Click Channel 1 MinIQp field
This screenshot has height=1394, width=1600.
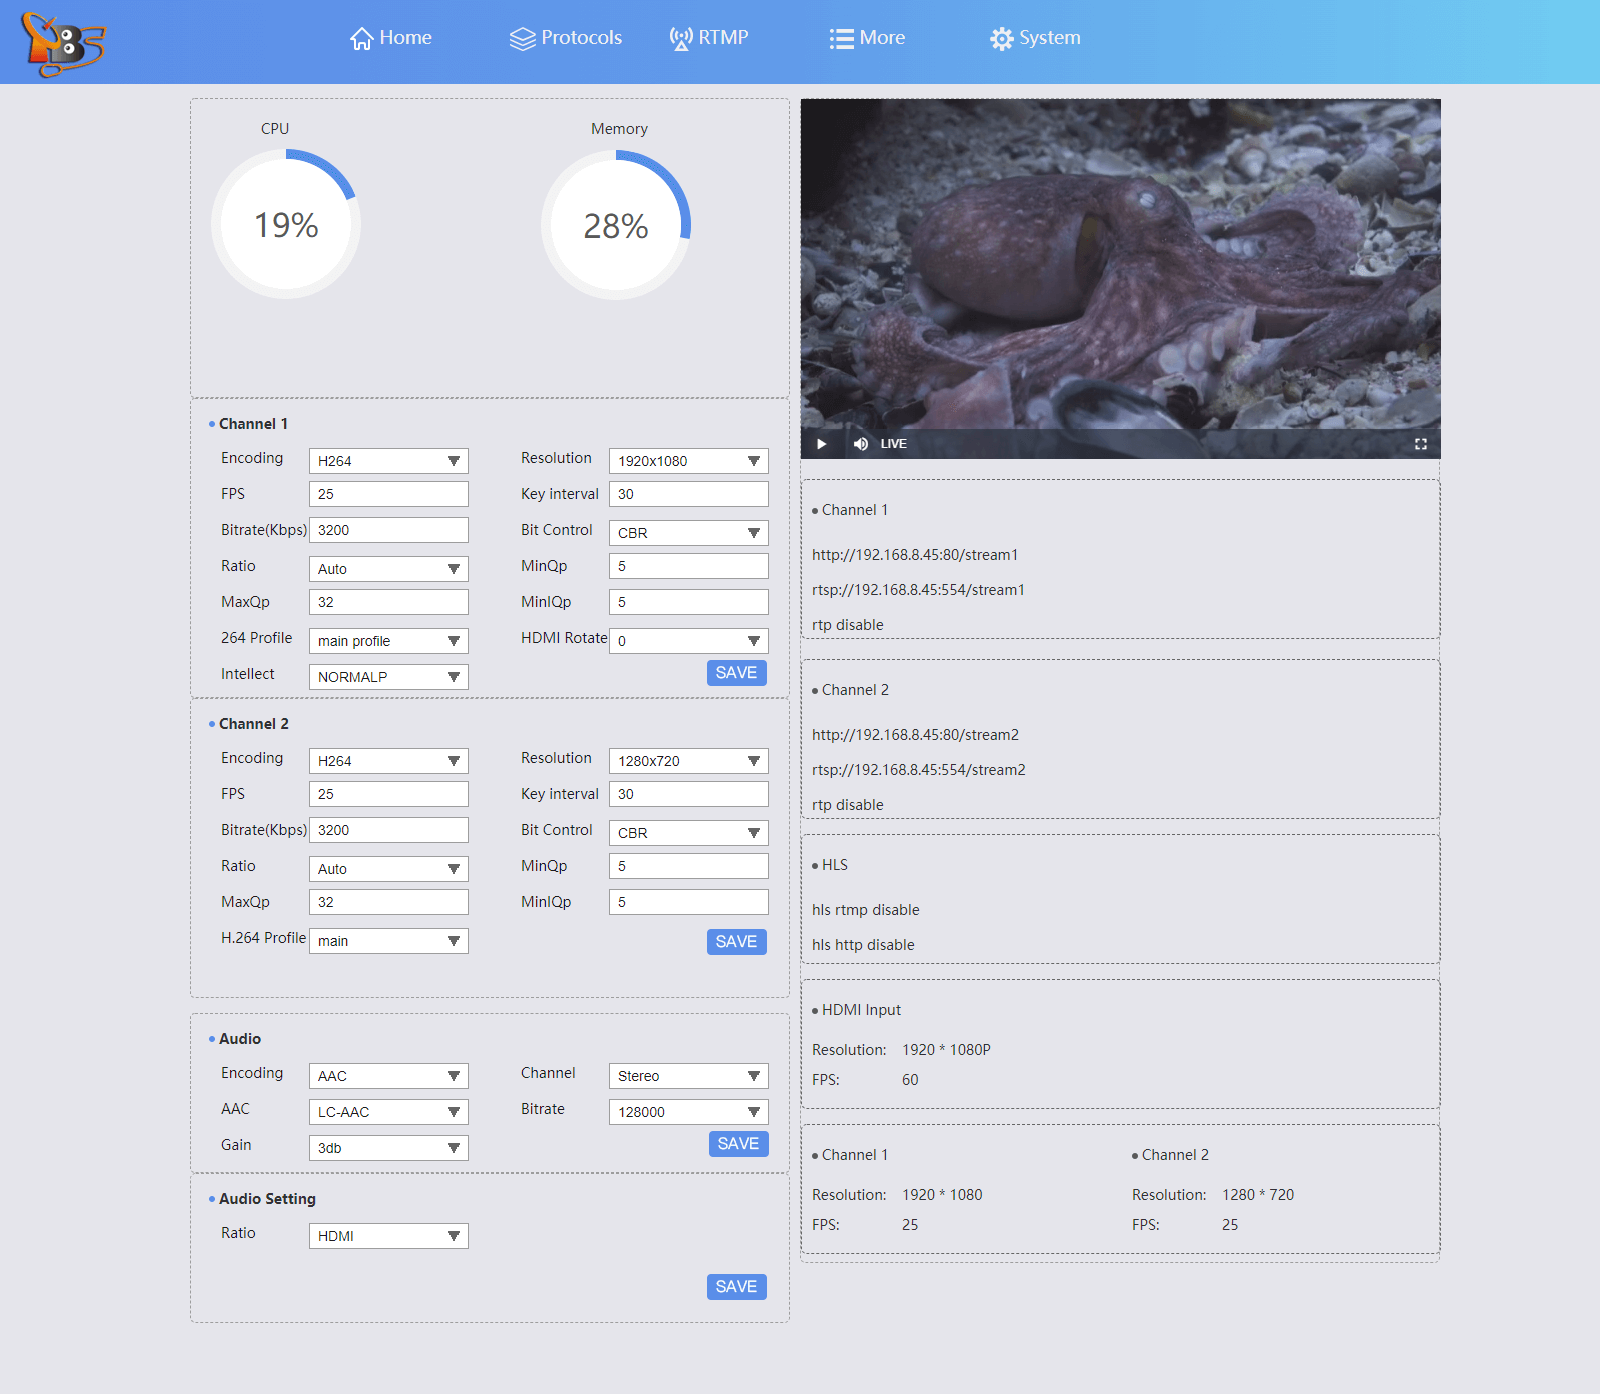[x=689, y=602]
